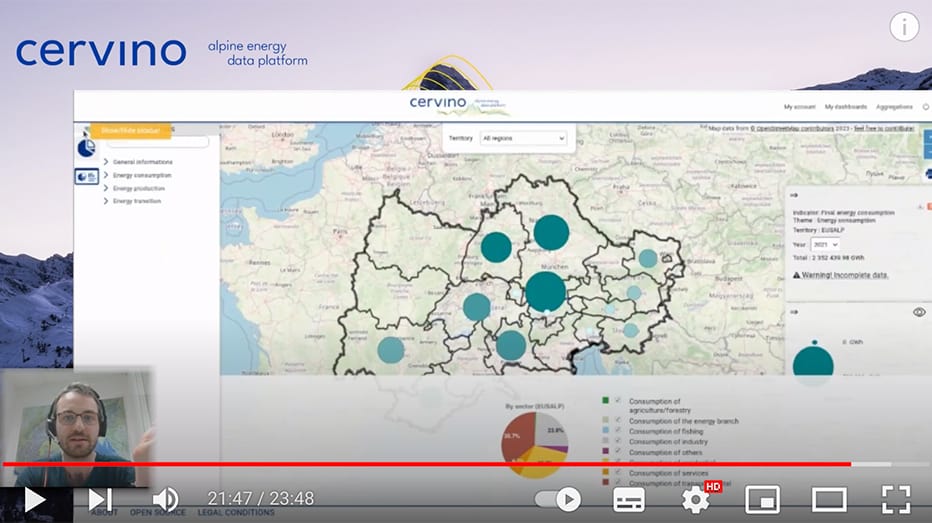Open My account menu
The height and width of the screenshot is (523, 932).
[799, 107]
